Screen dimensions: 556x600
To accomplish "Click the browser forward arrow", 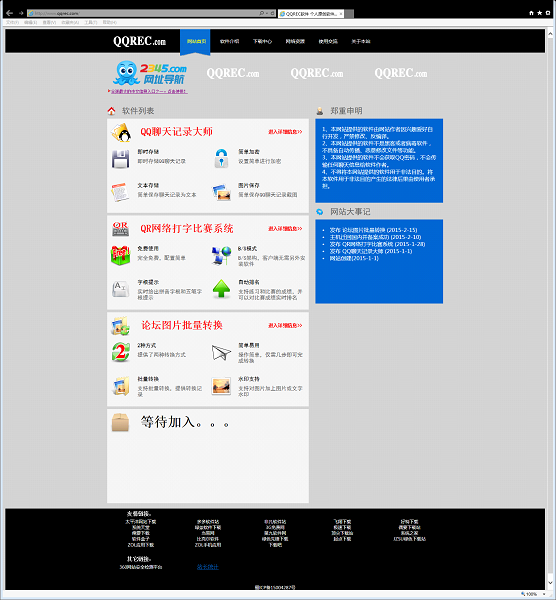I will tap(21, 13).
